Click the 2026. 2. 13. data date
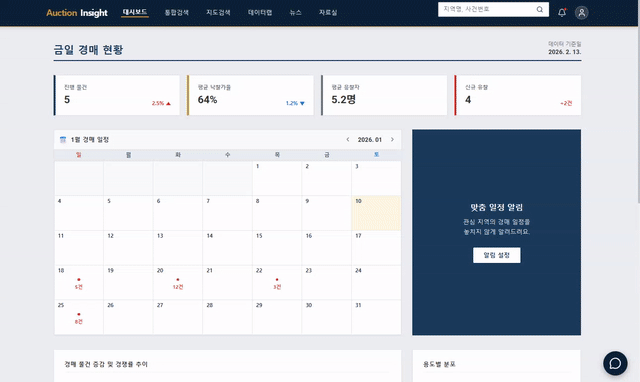The height and width of the screenshot is (382, 640). 565,52
